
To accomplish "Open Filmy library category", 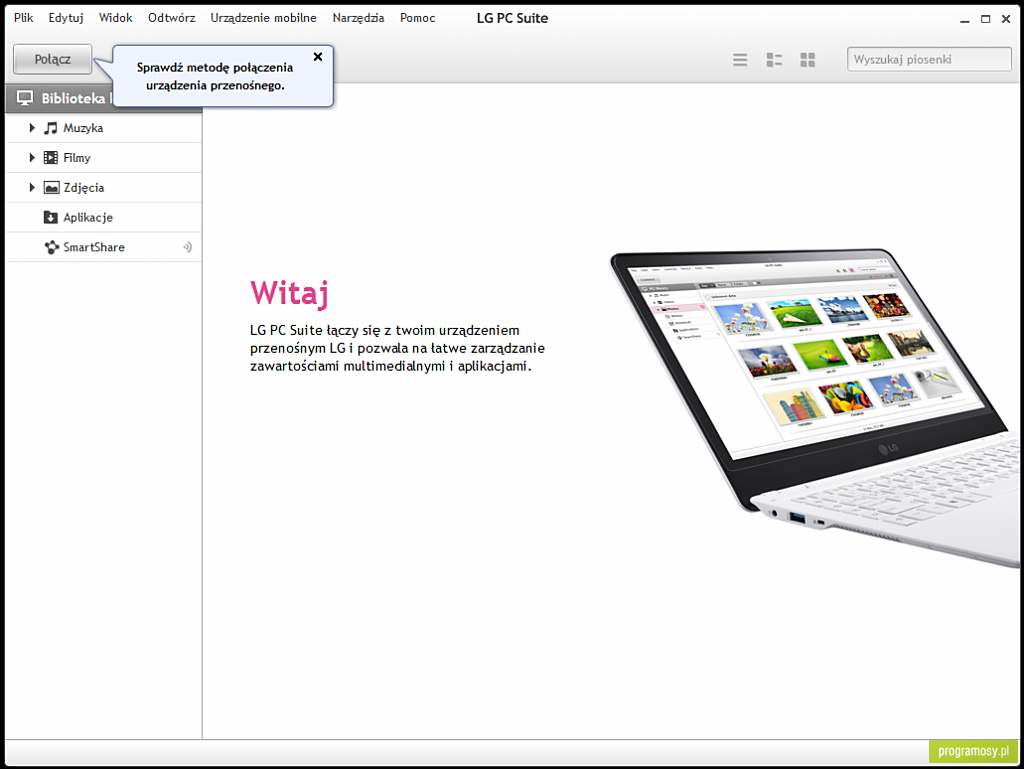I will 103,158.
